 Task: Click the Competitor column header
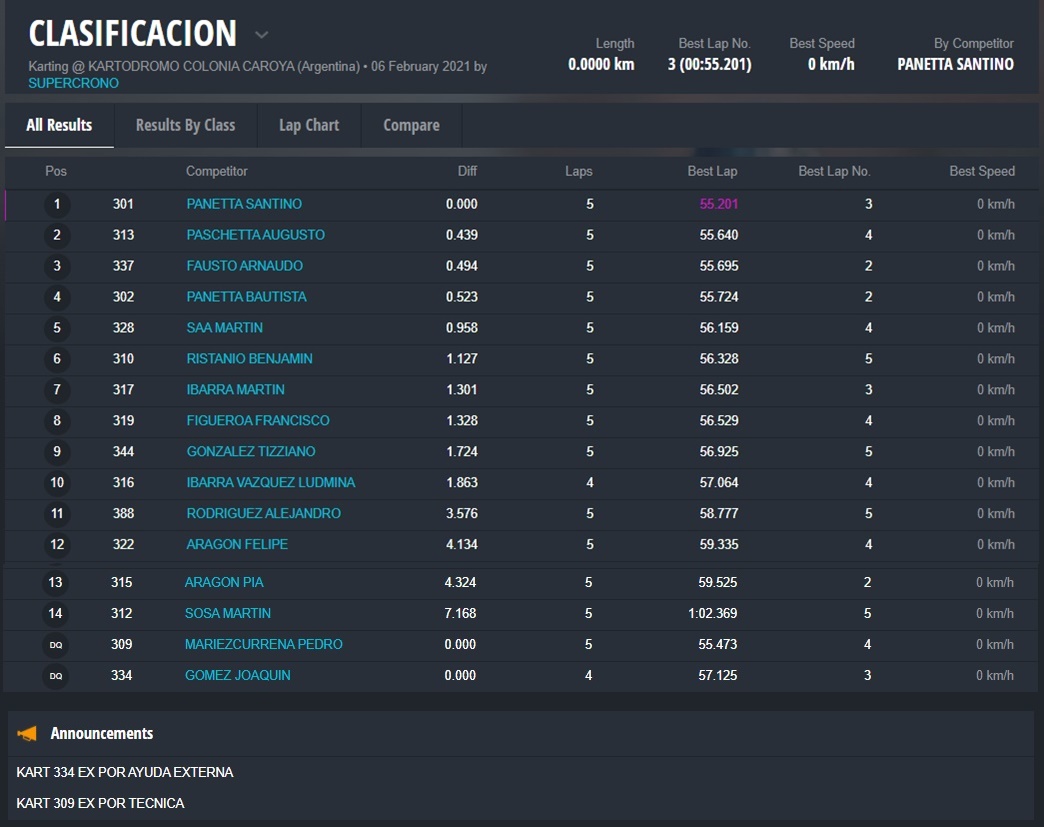click(216, 171)
